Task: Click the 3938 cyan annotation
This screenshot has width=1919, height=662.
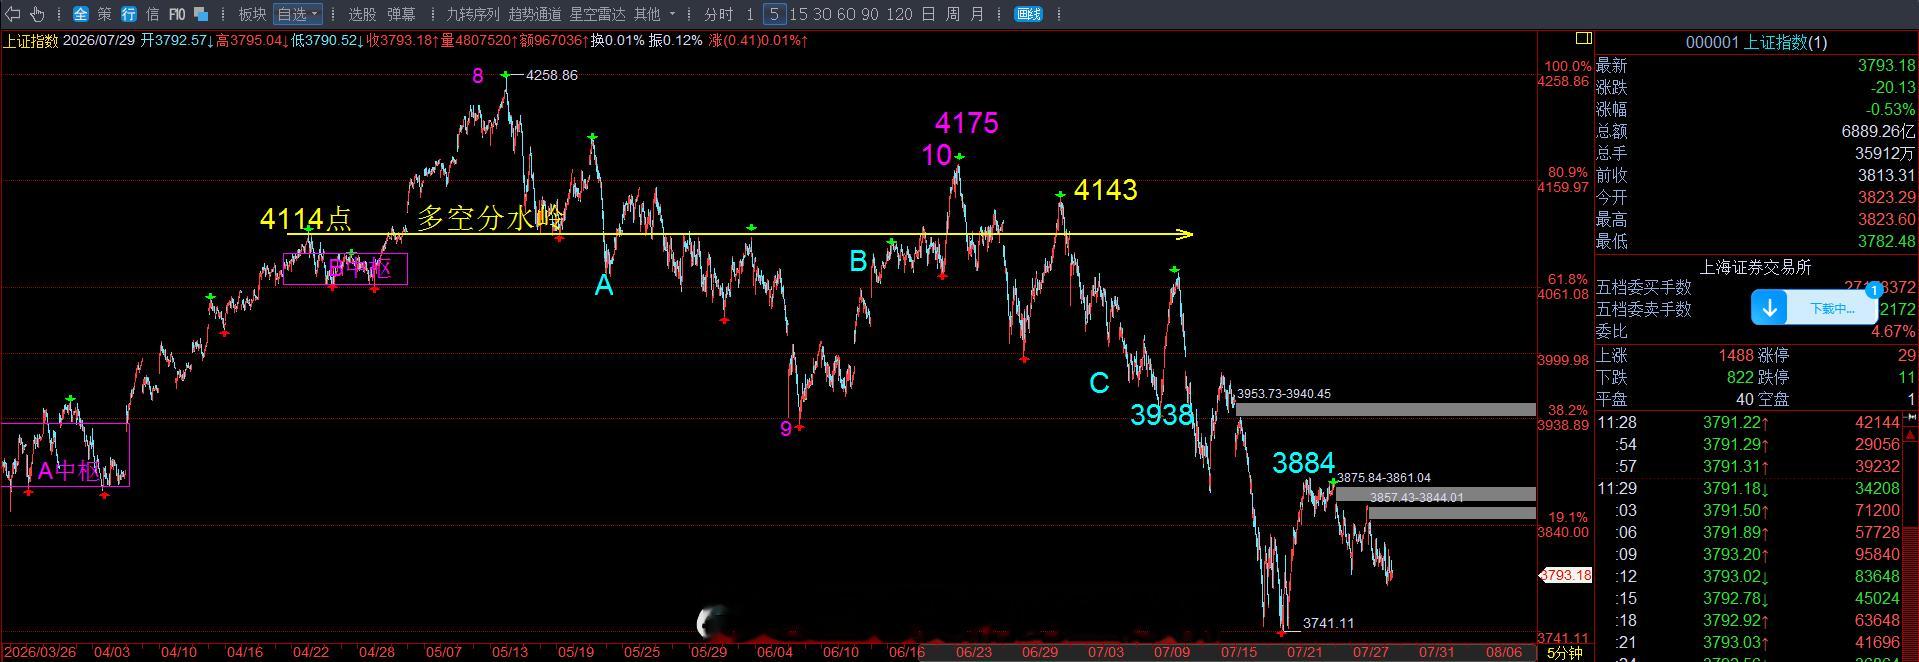Action: pyautogui.click(x=1162, y=415)
